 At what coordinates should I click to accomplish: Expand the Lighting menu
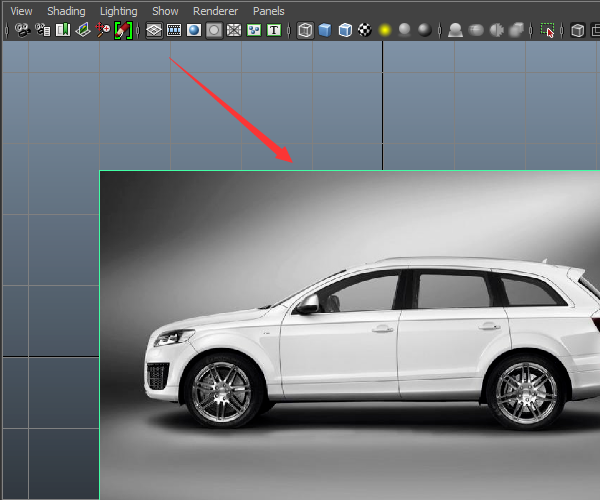click(118, 11)
